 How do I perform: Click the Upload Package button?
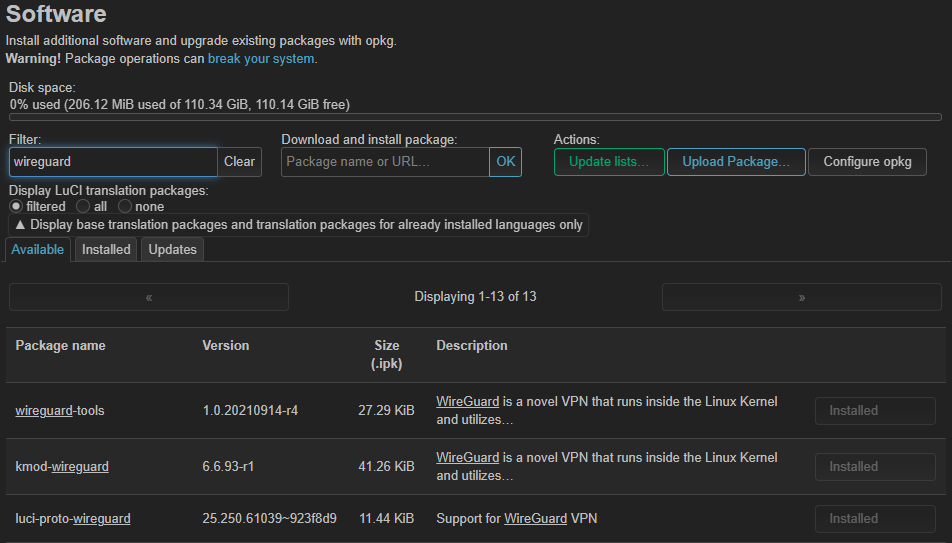point(736,162)
